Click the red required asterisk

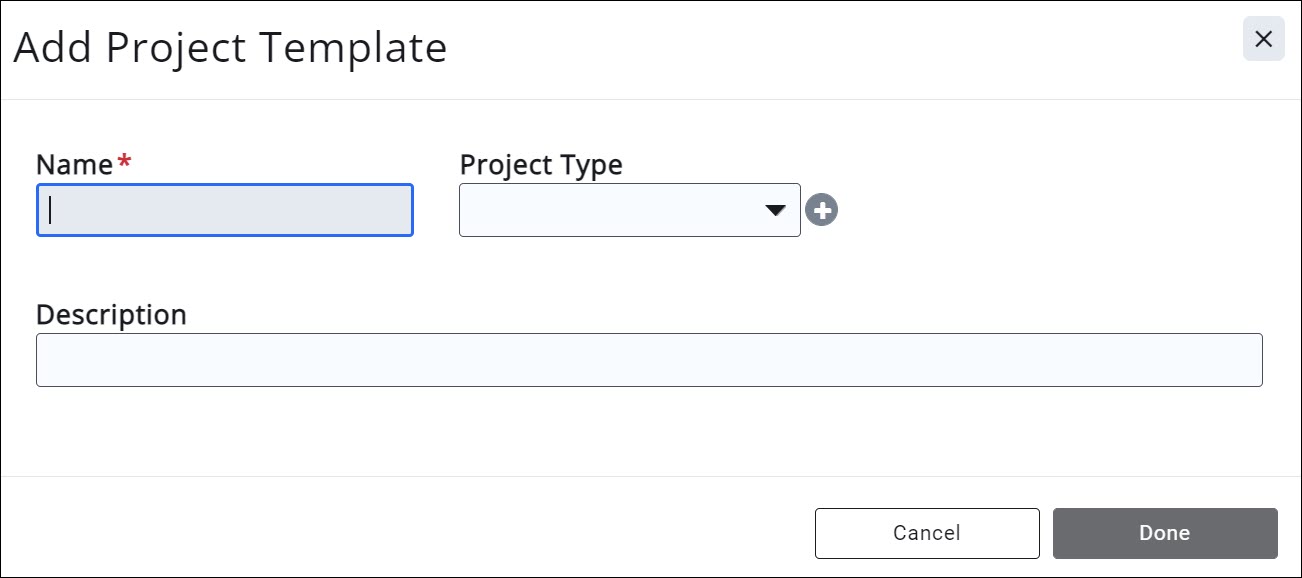tap(124, 163)
